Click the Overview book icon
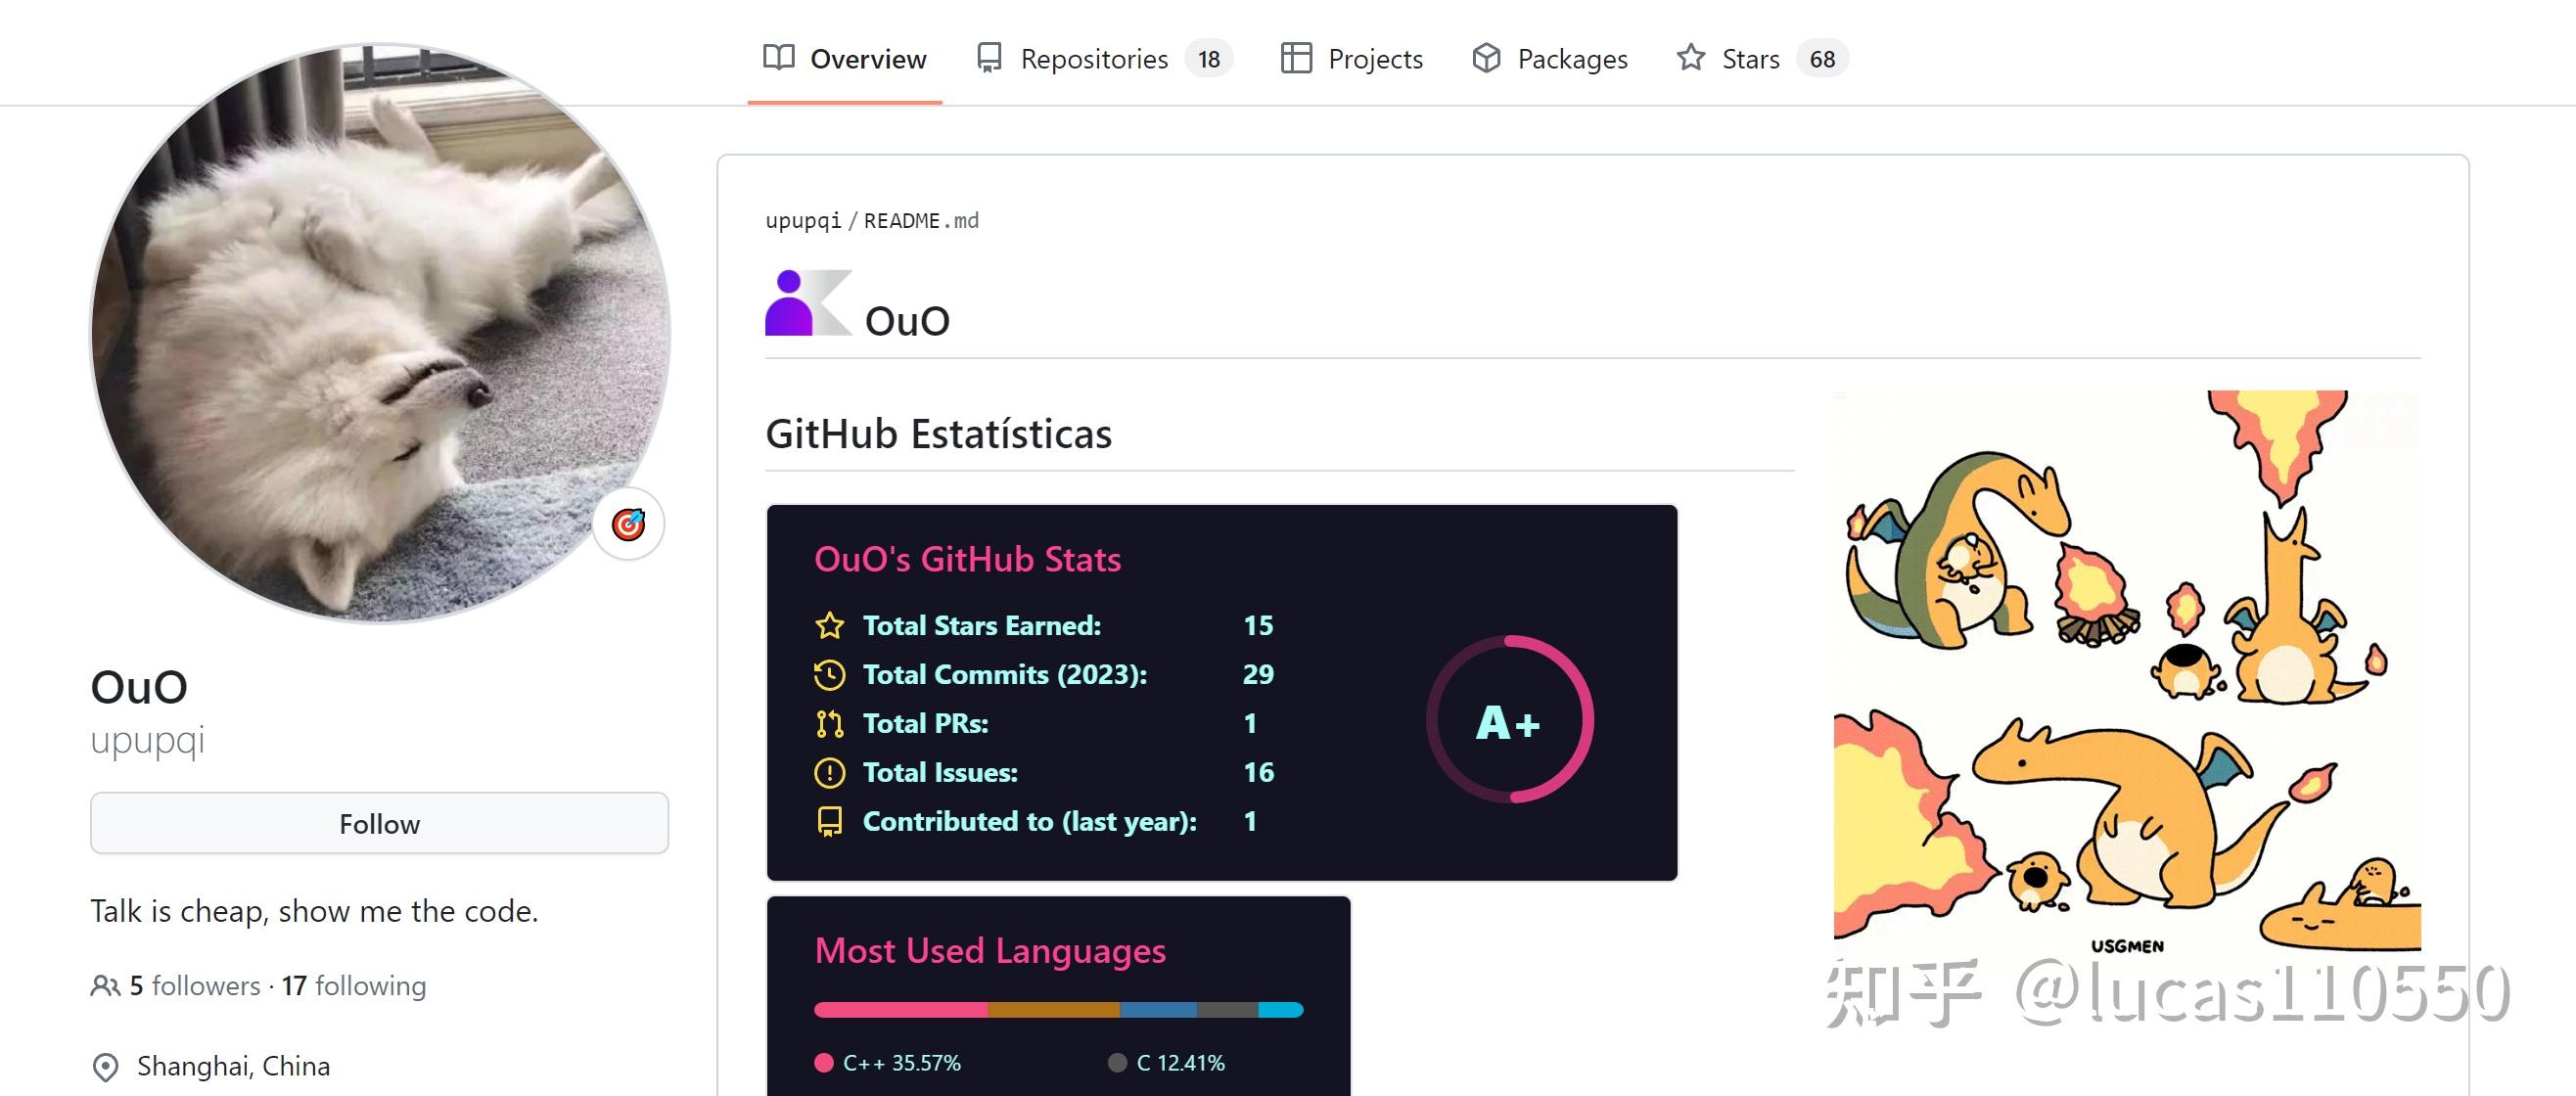Image resolution: width=2576 pixels, height=1096 pixels. pos(778,58)
